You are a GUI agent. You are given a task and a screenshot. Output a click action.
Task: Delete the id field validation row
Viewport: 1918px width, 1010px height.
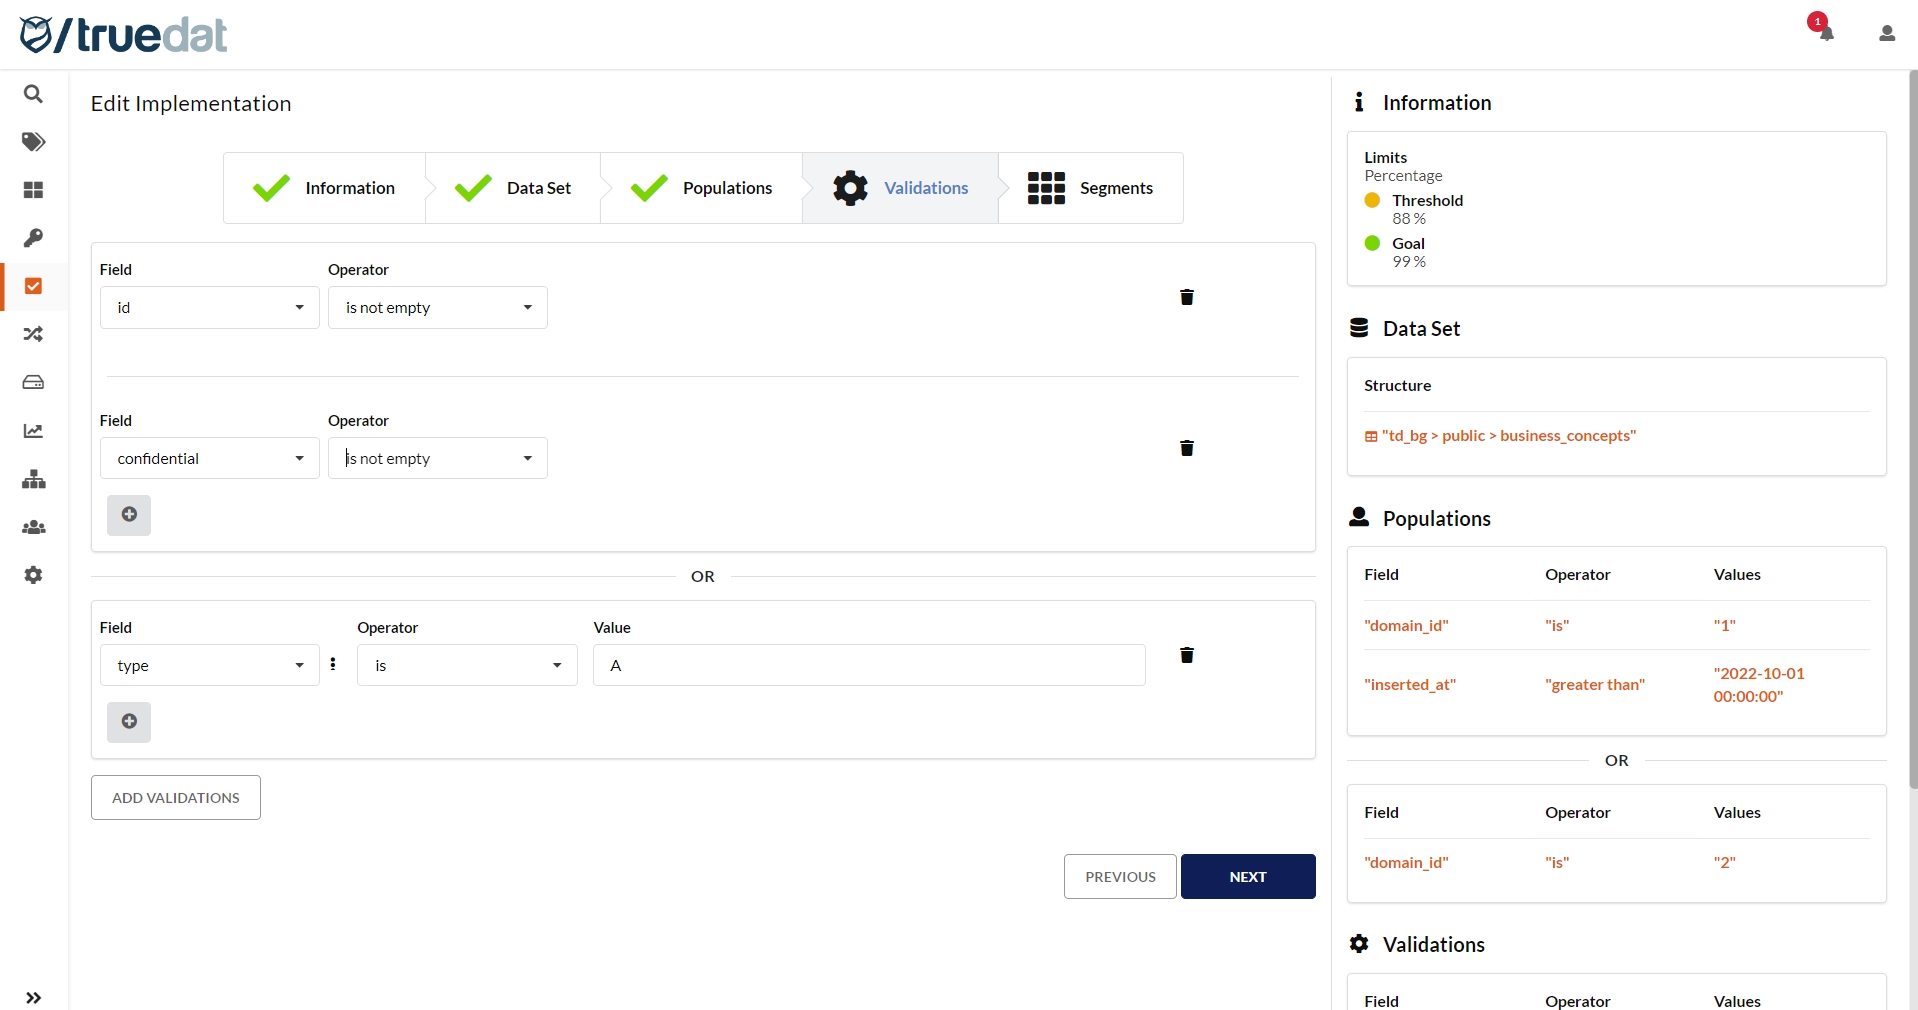coord(1186,297)
